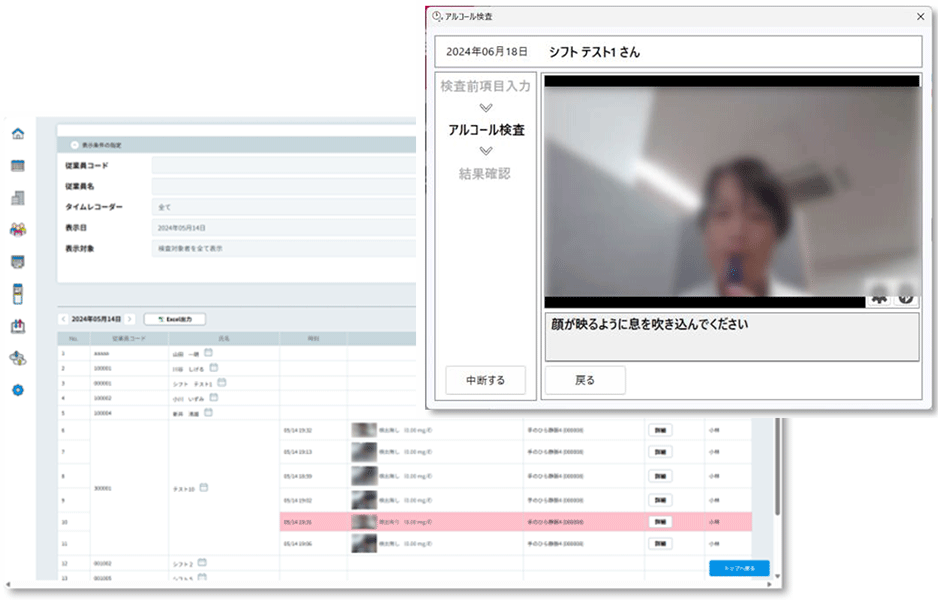
Task: Click the blue gear settings sidebar icon
Action: point(17,389)
